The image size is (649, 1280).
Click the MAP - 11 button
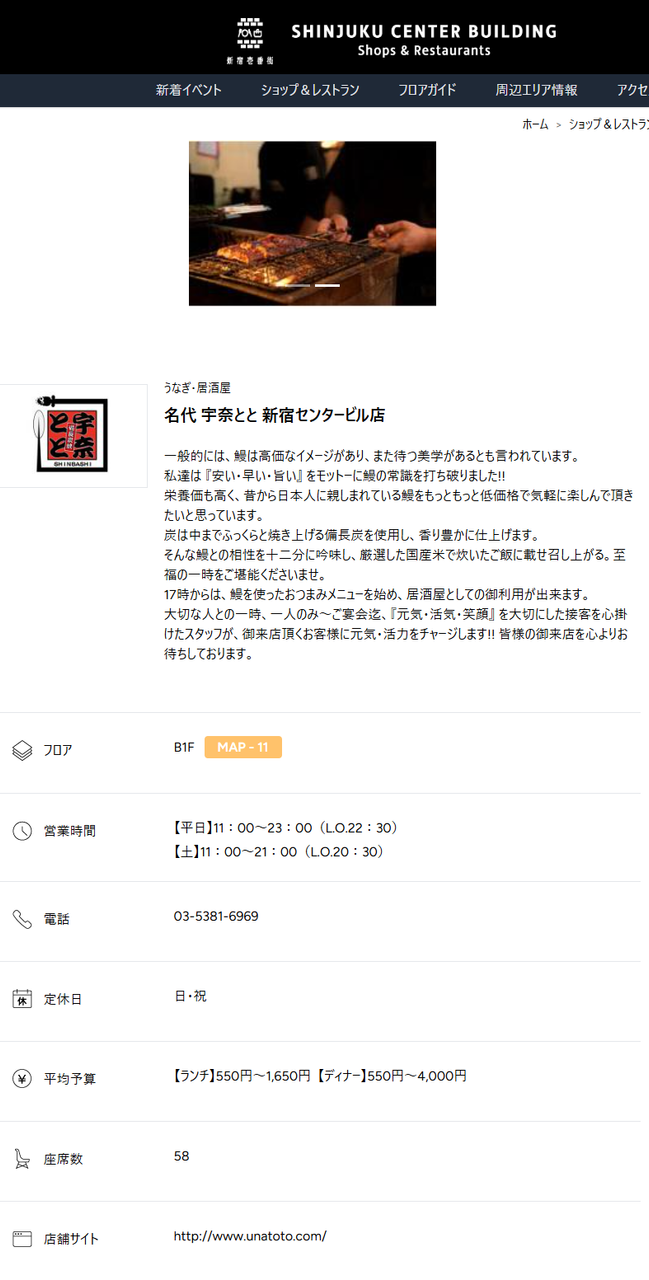(x=243, y=747)
